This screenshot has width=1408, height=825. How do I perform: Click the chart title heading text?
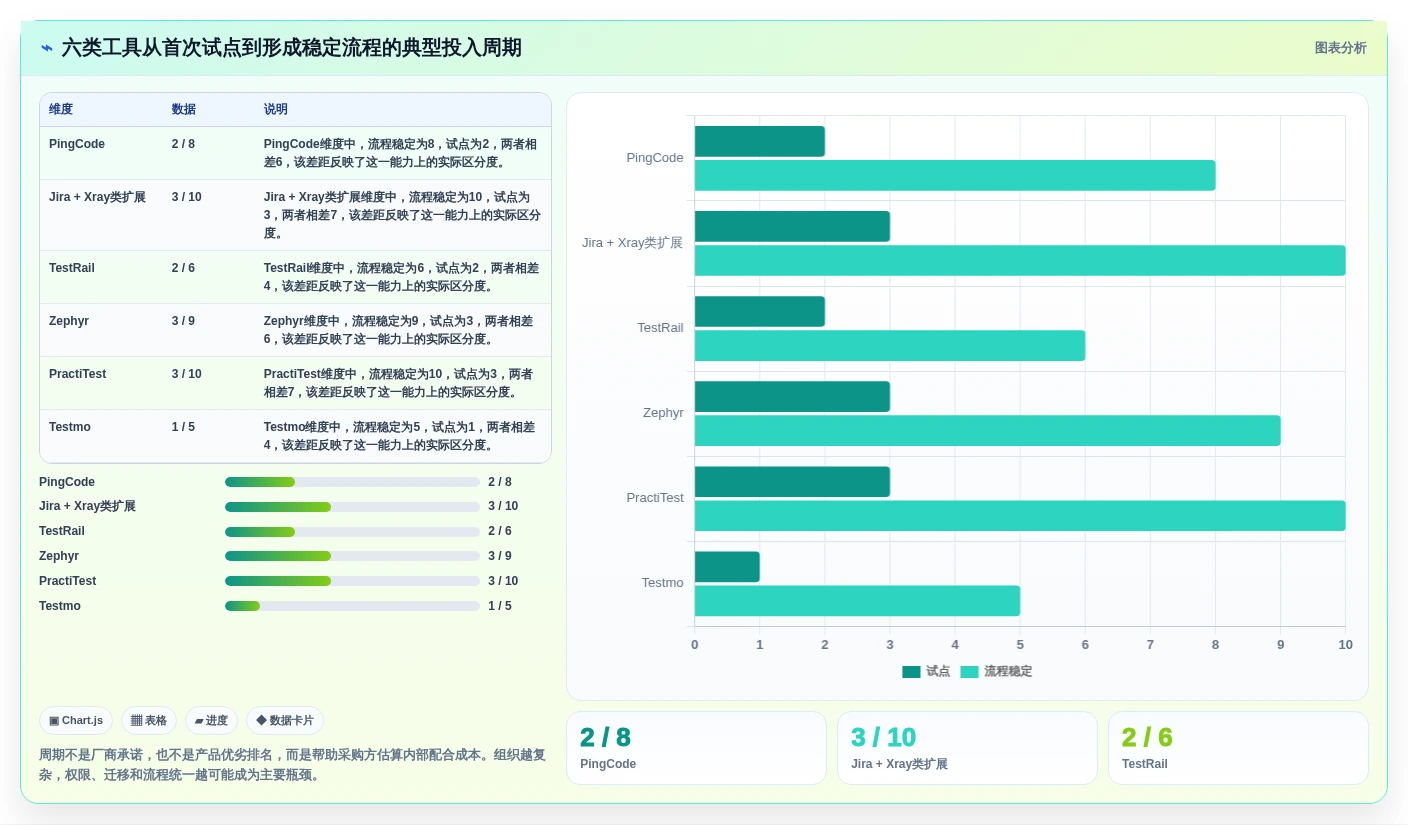[x=291, y=48]
